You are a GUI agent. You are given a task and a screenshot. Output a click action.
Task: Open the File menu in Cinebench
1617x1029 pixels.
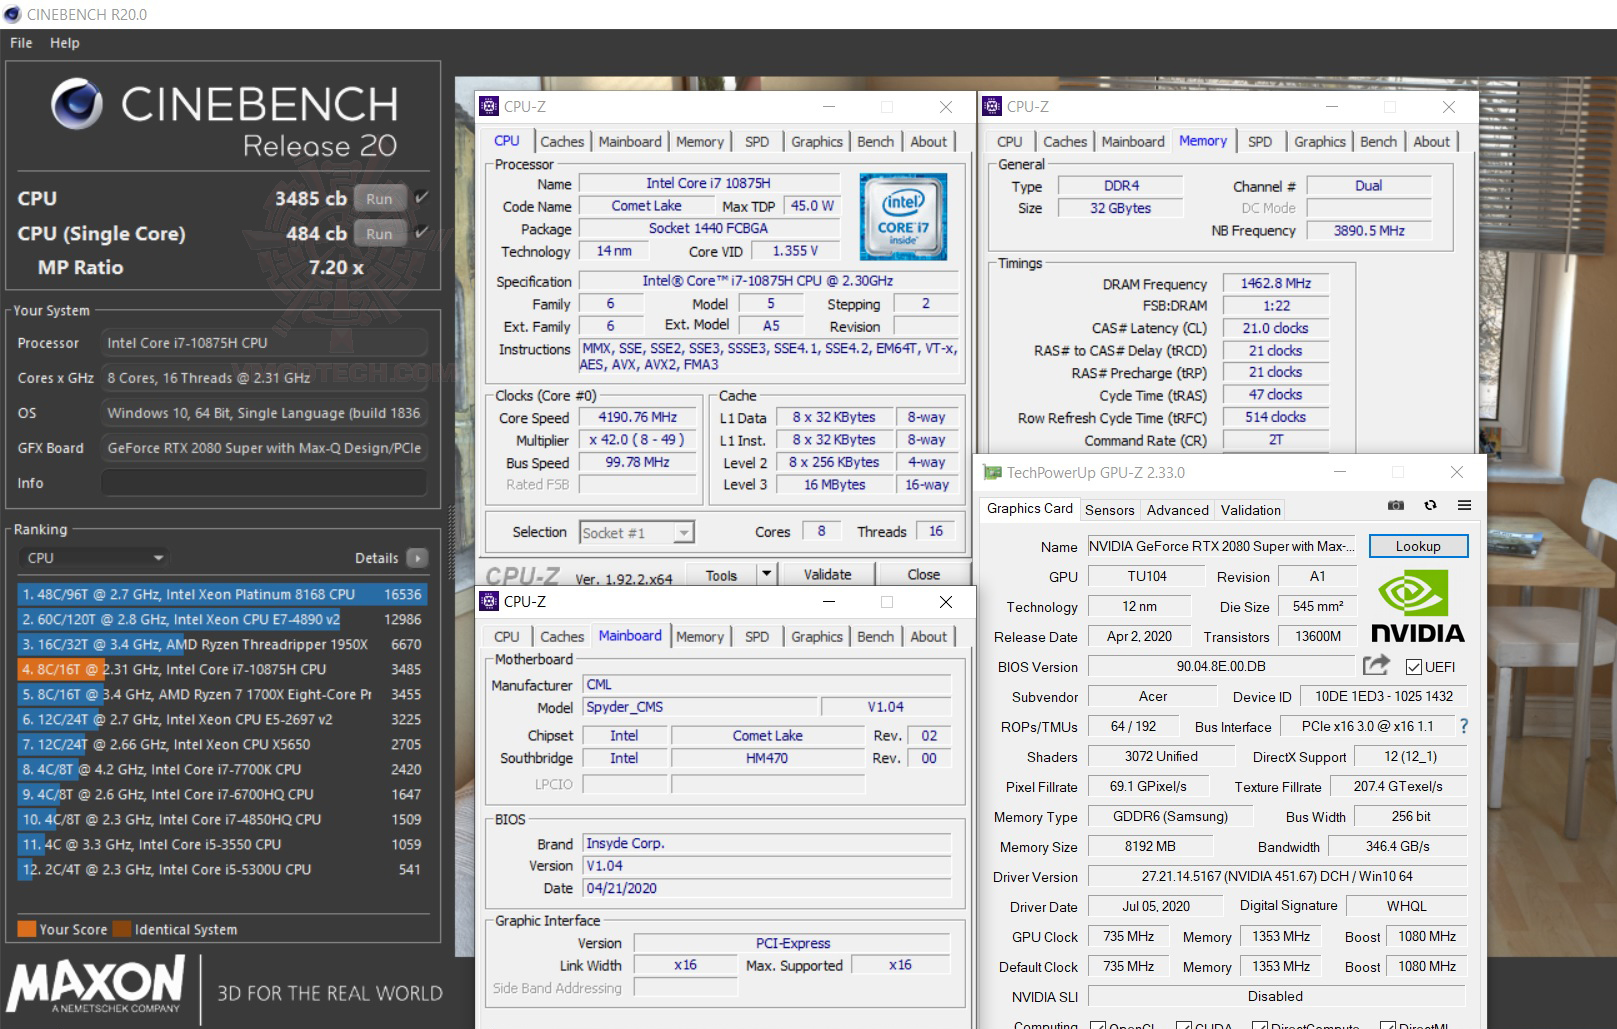tap(21, 43)
